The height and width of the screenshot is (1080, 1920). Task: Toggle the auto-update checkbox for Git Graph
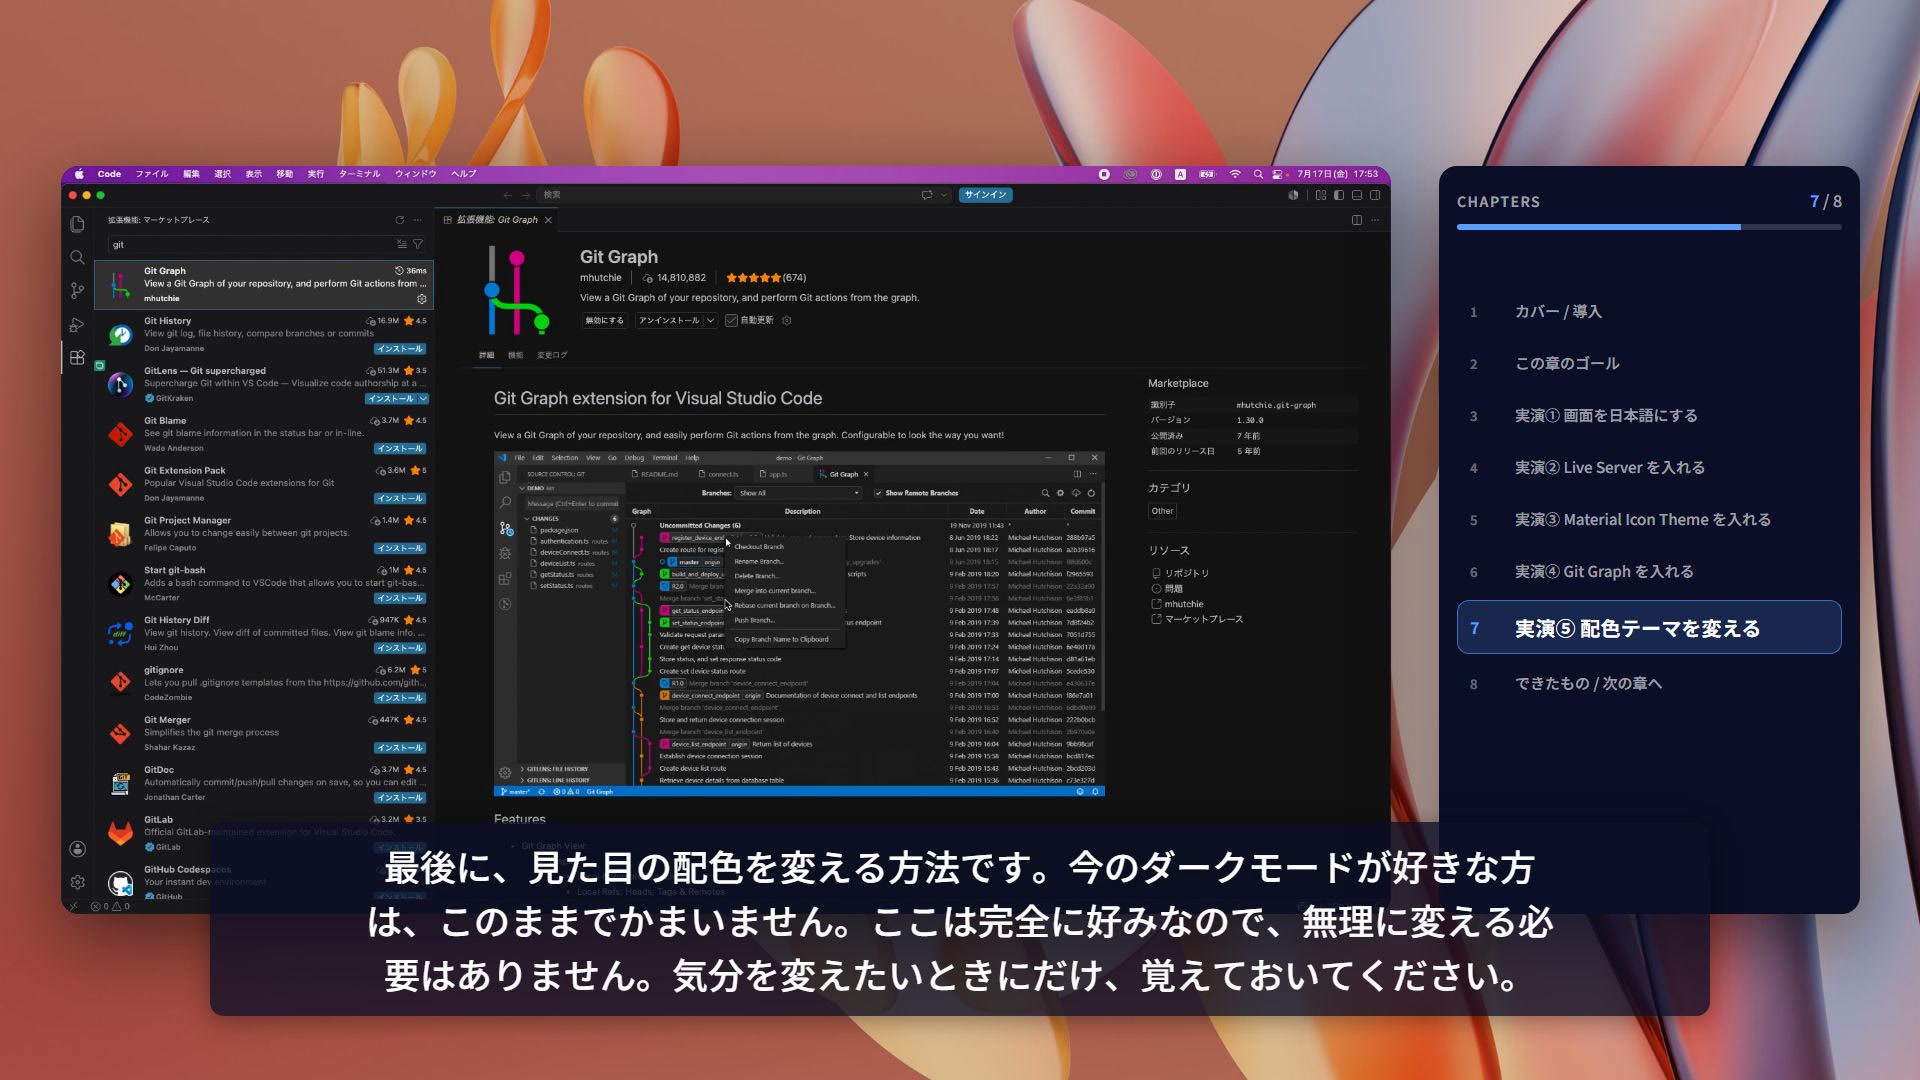pyautogui.click(x=731, y=321)
